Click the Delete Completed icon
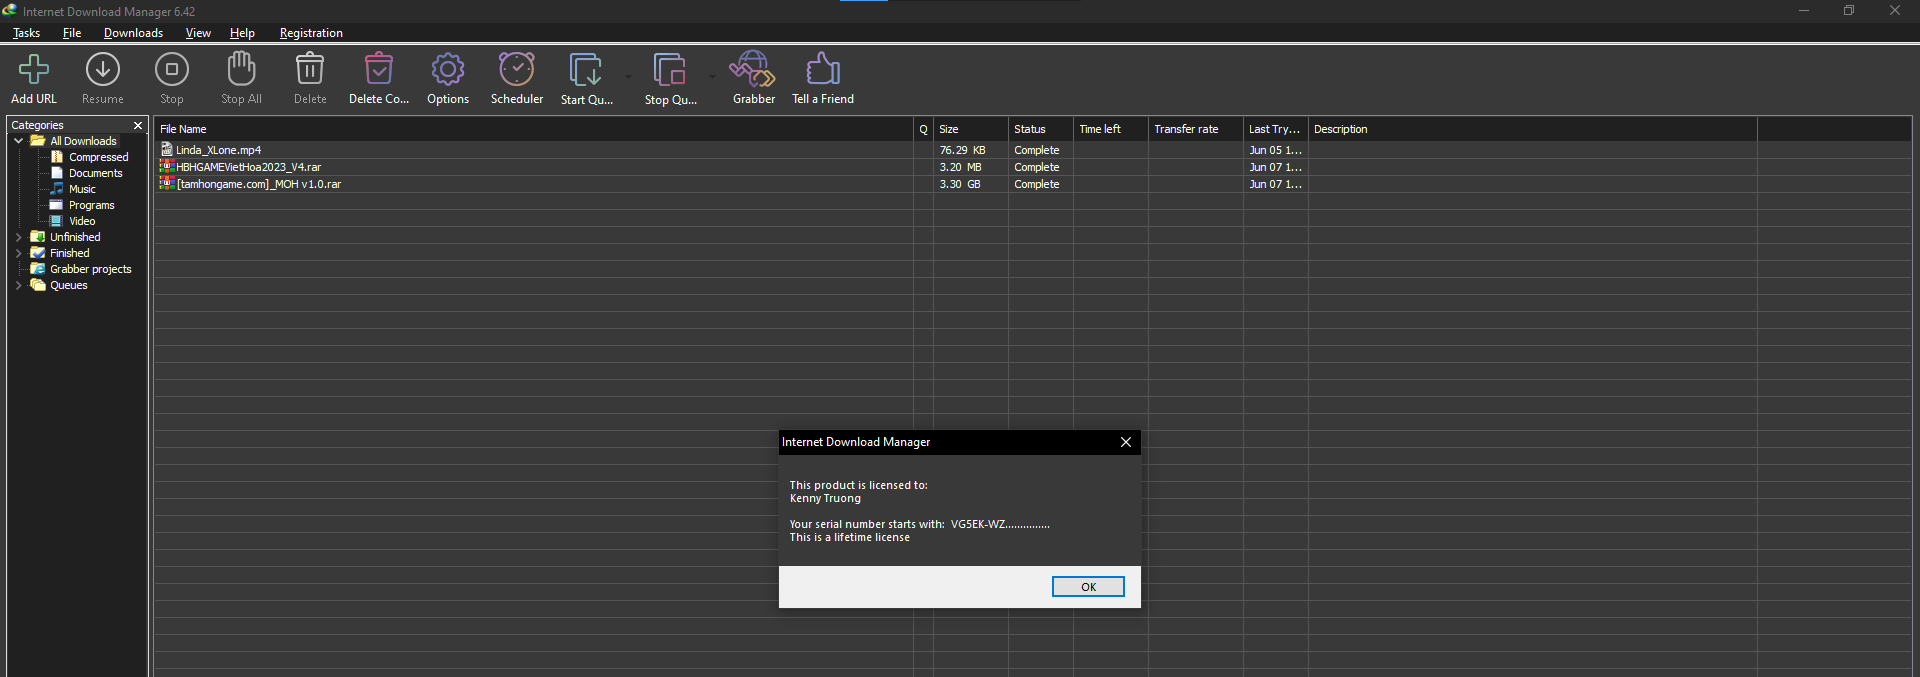Image resolution: width=1920 pixels, height=677 pixels. click(x=379, y=69)
